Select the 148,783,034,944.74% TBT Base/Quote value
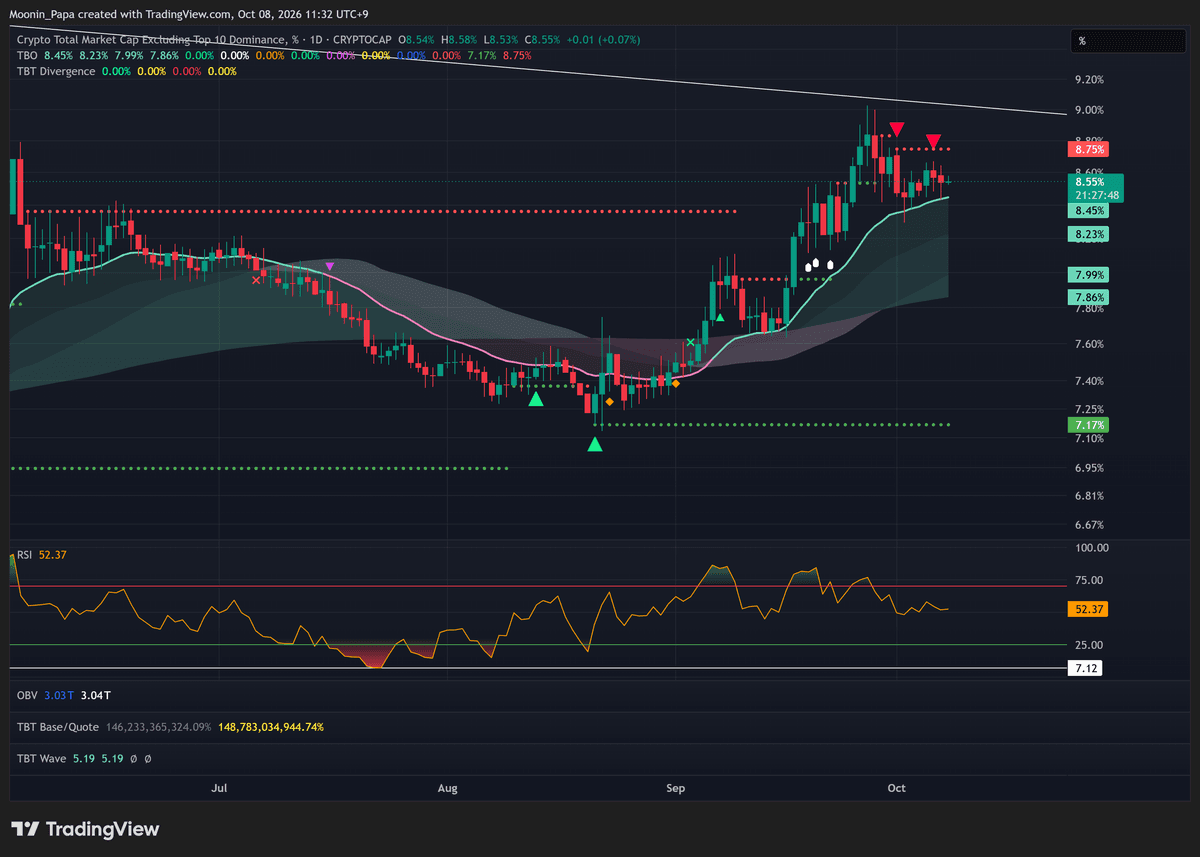 [x=270, y=727]
